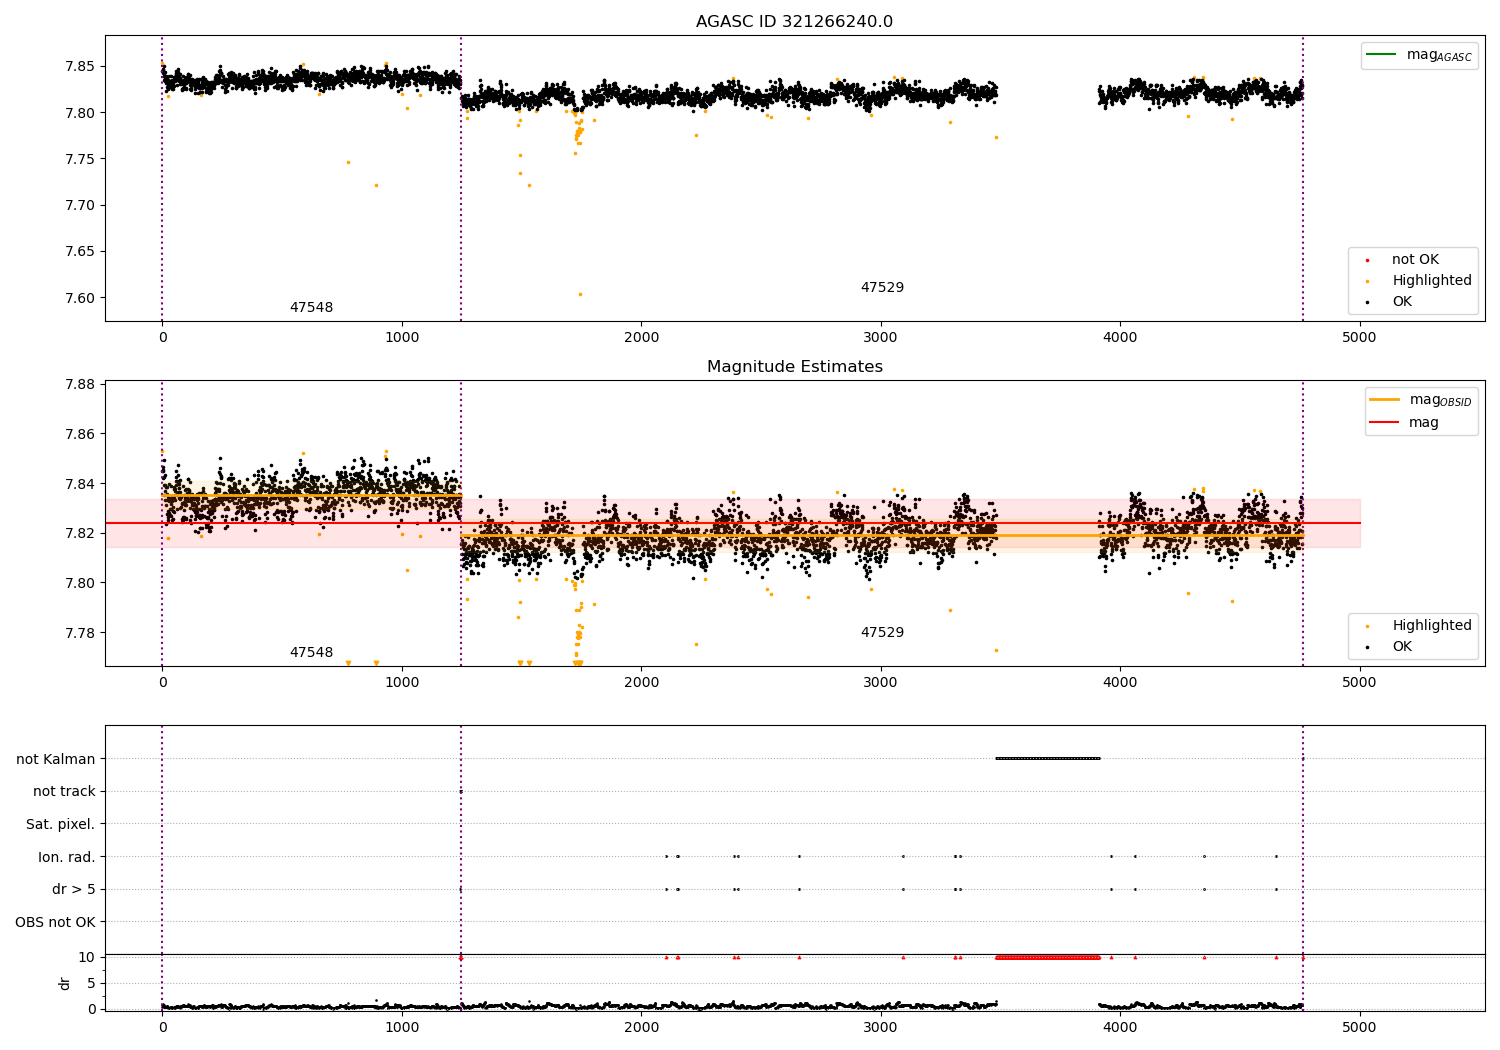Click the 'Ion. rad.' row label
The image size is (1500, 1050).
click(x=67, y=857)
